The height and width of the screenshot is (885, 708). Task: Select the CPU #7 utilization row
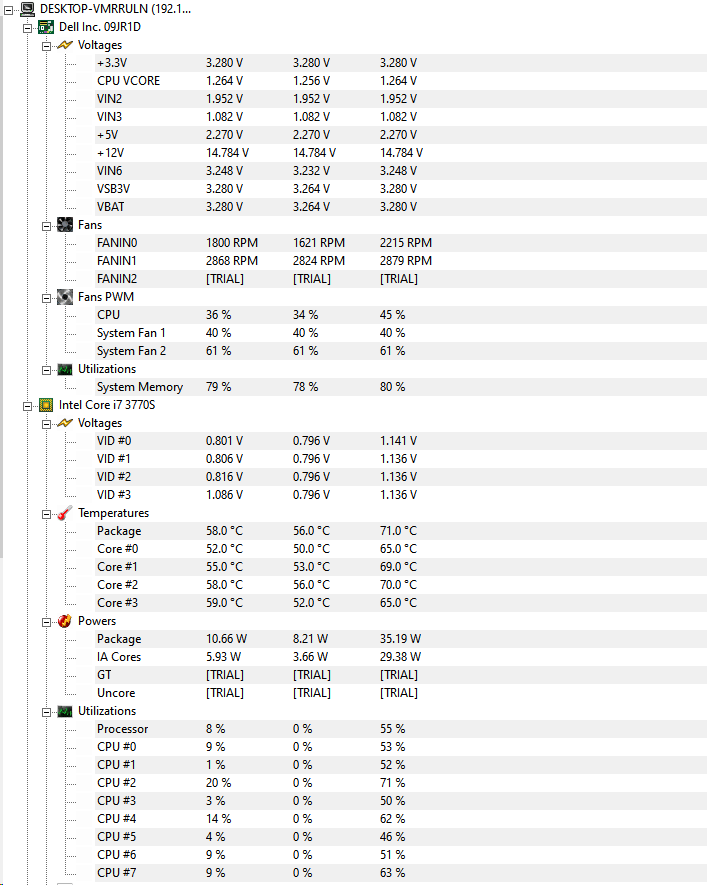(x=116, y=873)
